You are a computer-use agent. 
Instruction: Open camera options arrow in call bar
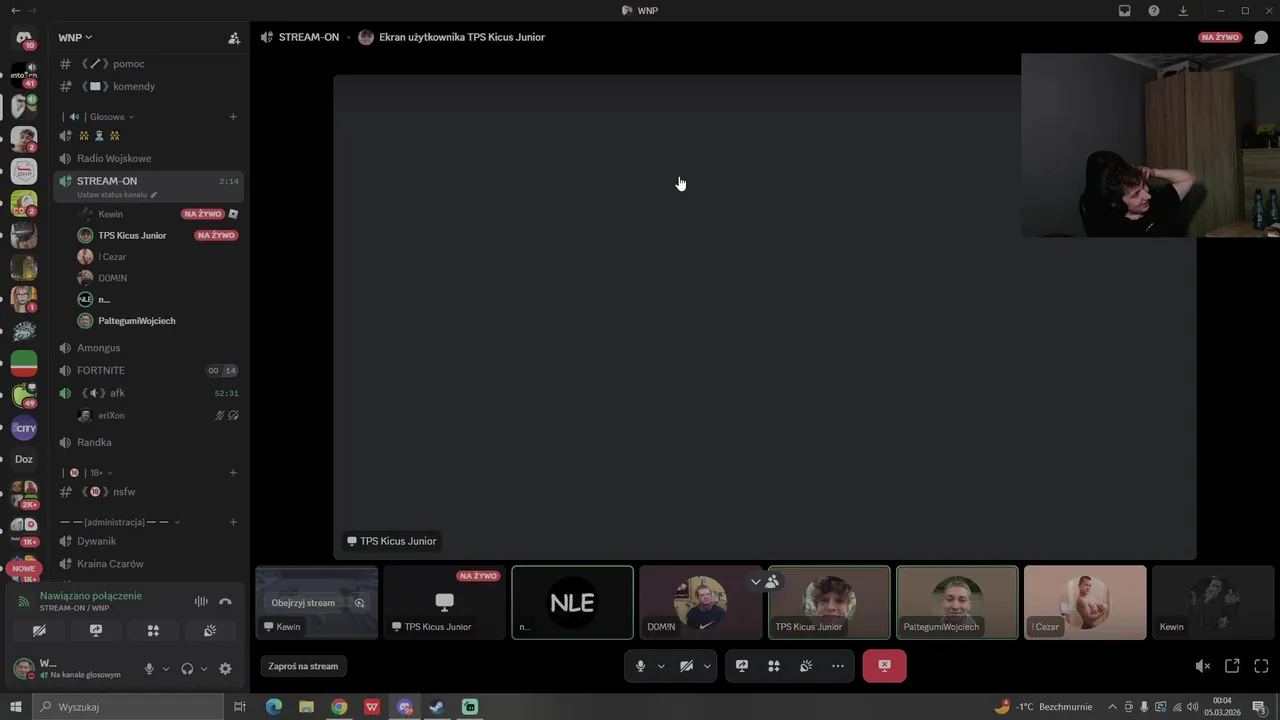point(707,666)
